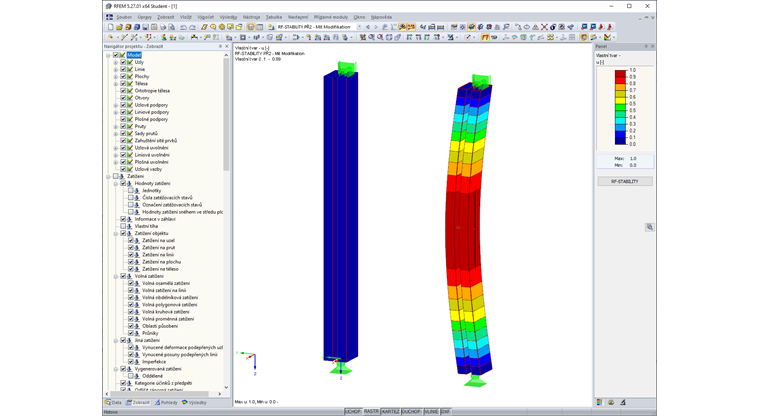This screenshot has width=760, height=416.
Task: Toggle the table view icon in toolbar
Action: click(260, 27)
